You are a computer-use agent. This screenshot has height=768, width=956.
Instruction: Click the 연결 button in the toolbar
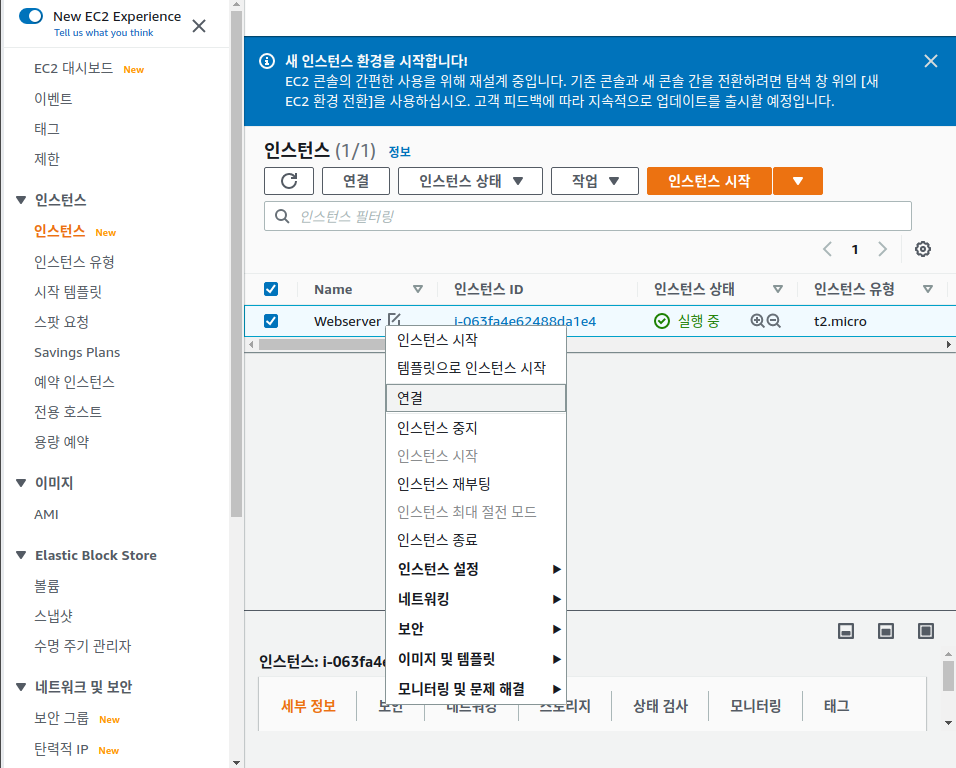(x=356, y=181)
